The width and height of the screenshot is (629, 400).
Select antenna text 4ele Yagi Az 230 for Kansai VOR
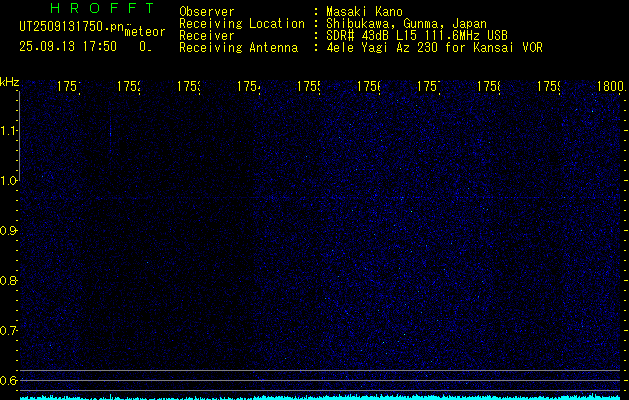click(434, 48)
